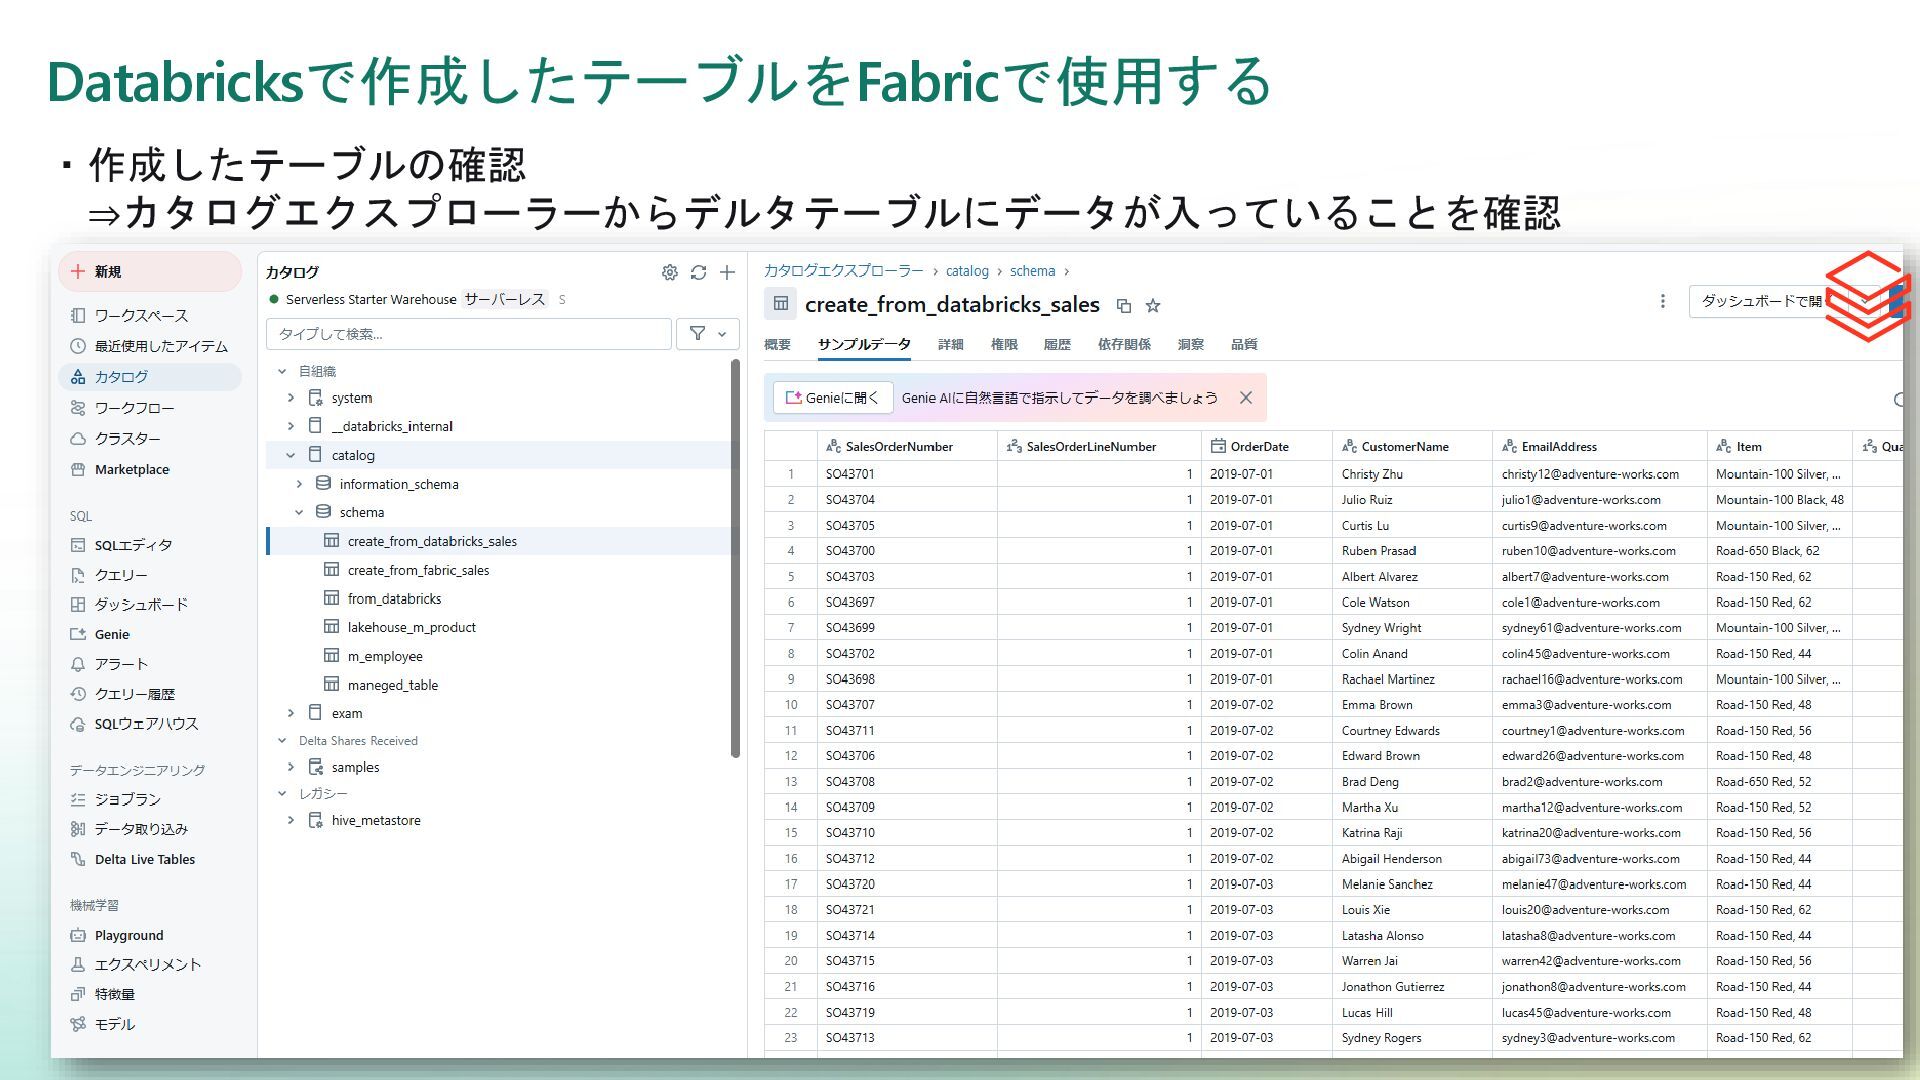Dismiss the Genie AI banner
Screen dimensions: 1920x1080
1245,398
